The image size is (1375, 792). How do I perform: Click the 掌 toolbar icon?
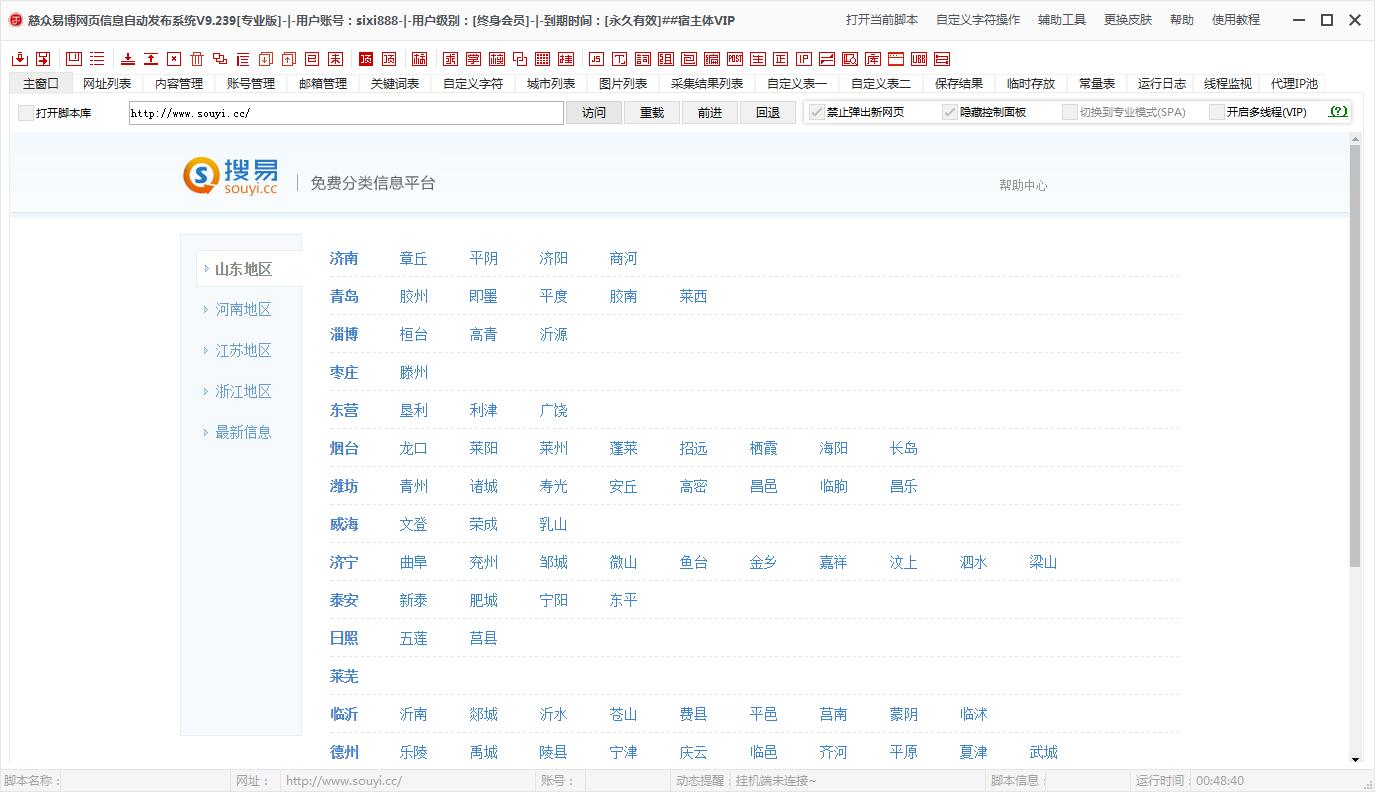pos(473,59)
